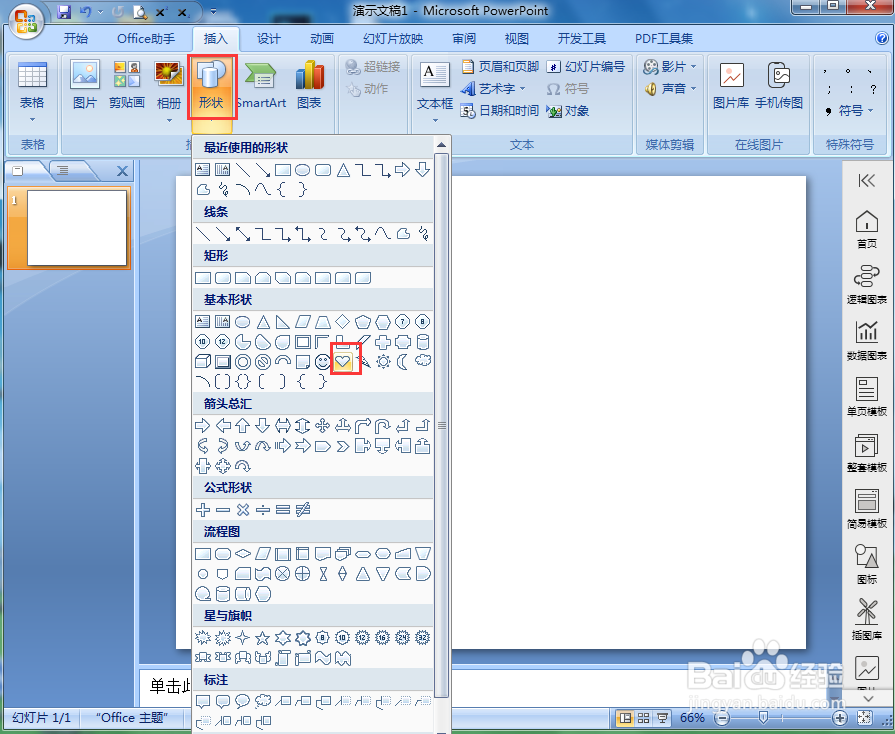Open the Data Chart sidebar panel
895x734 pixels.
pyautogui.click(x=866, y=340)
